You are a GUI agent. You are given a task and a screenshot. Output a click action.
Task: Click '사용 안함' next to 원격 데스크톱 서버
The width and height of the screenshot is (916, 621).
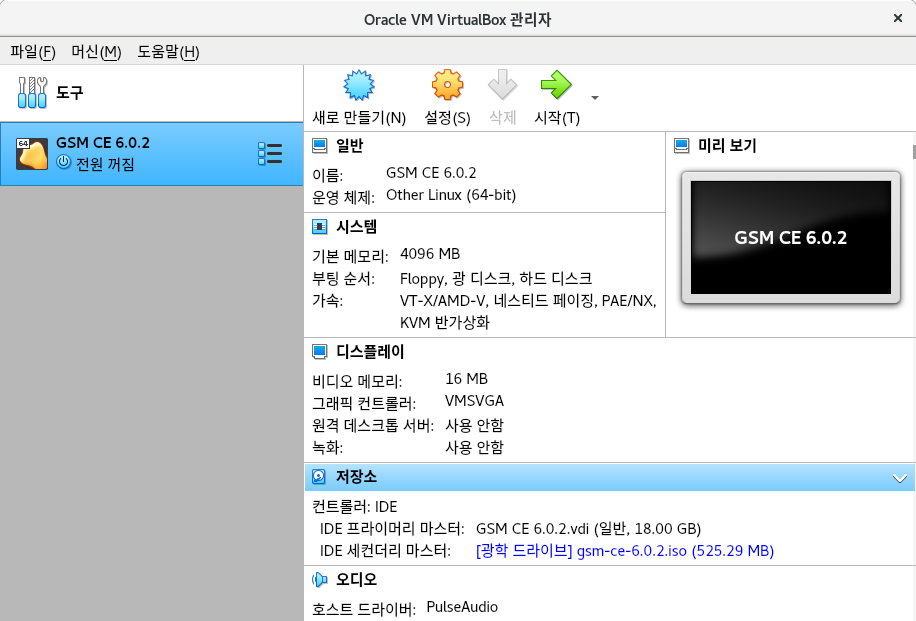[x=474, y=425]
